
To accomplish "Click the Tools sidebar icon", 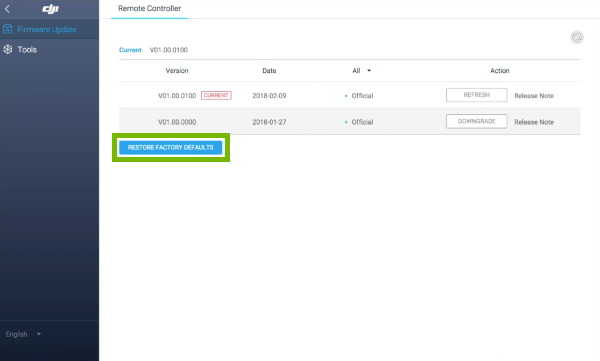I will coord(8,49).
